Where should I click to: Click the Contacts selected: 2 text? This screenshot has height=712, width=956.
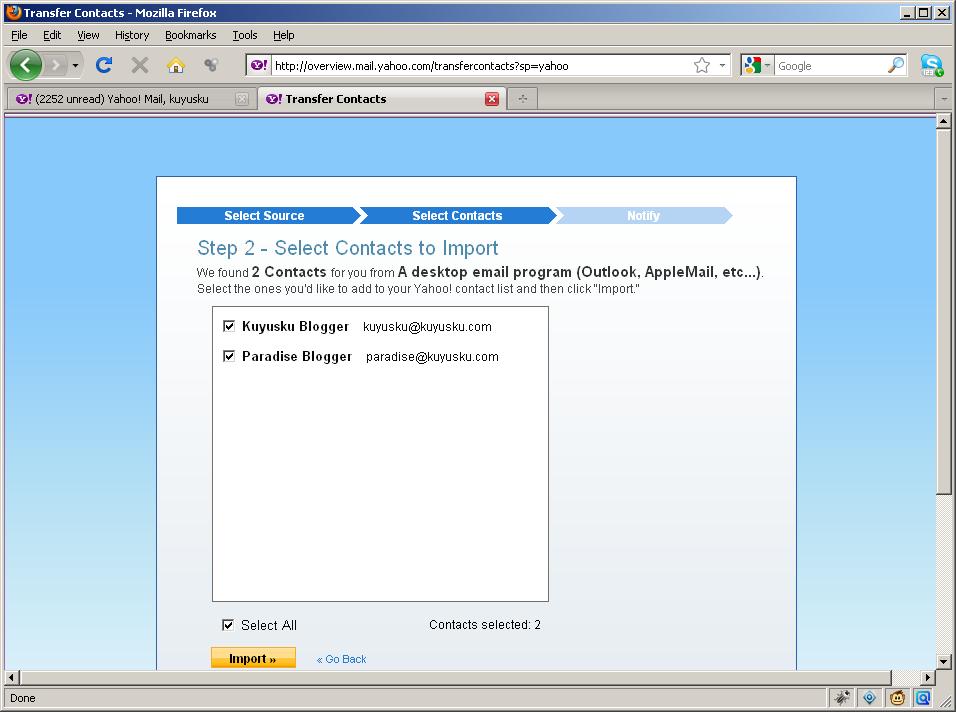(485, 625)
